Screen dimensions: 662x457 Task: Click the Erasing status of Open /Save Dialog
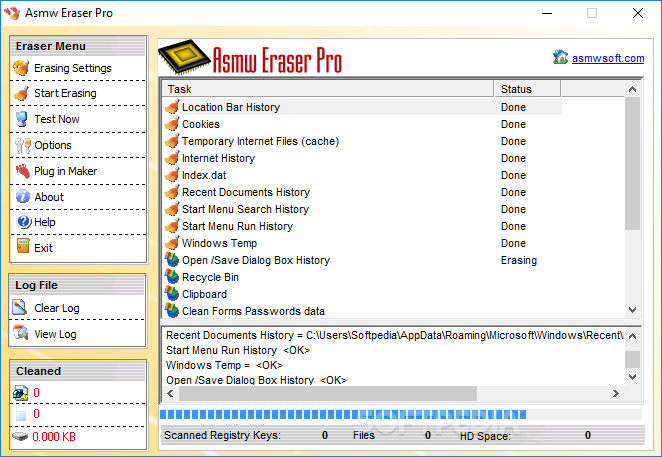click(519, 260)
